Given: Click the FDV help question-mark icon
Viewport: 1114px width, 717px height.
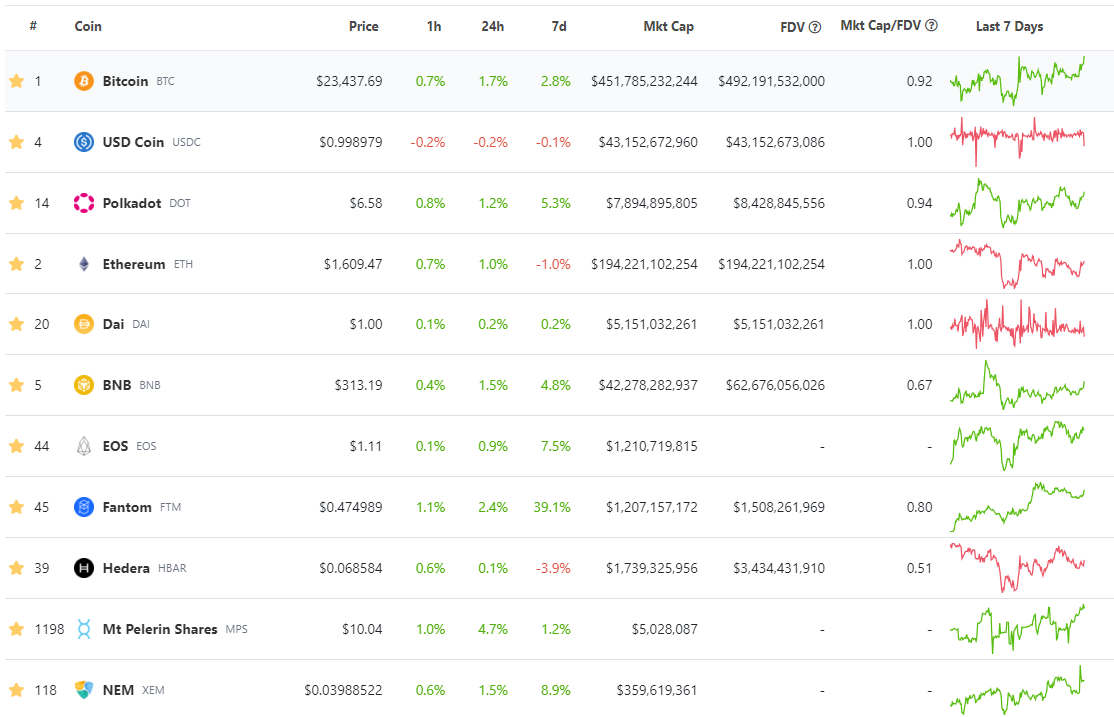Looking at the screenshot, I should (x=815, y=27).
